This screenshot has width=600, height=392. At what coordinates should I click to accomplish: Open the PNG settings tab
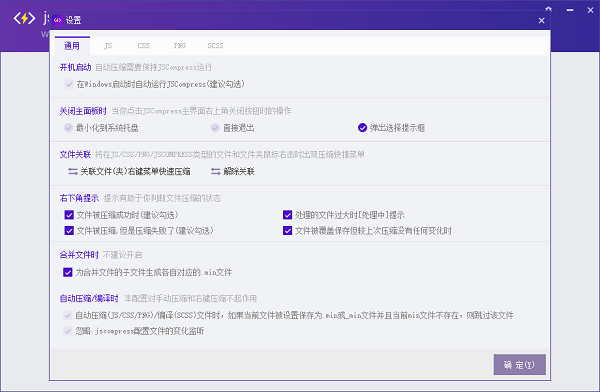(x=179, y=46)
